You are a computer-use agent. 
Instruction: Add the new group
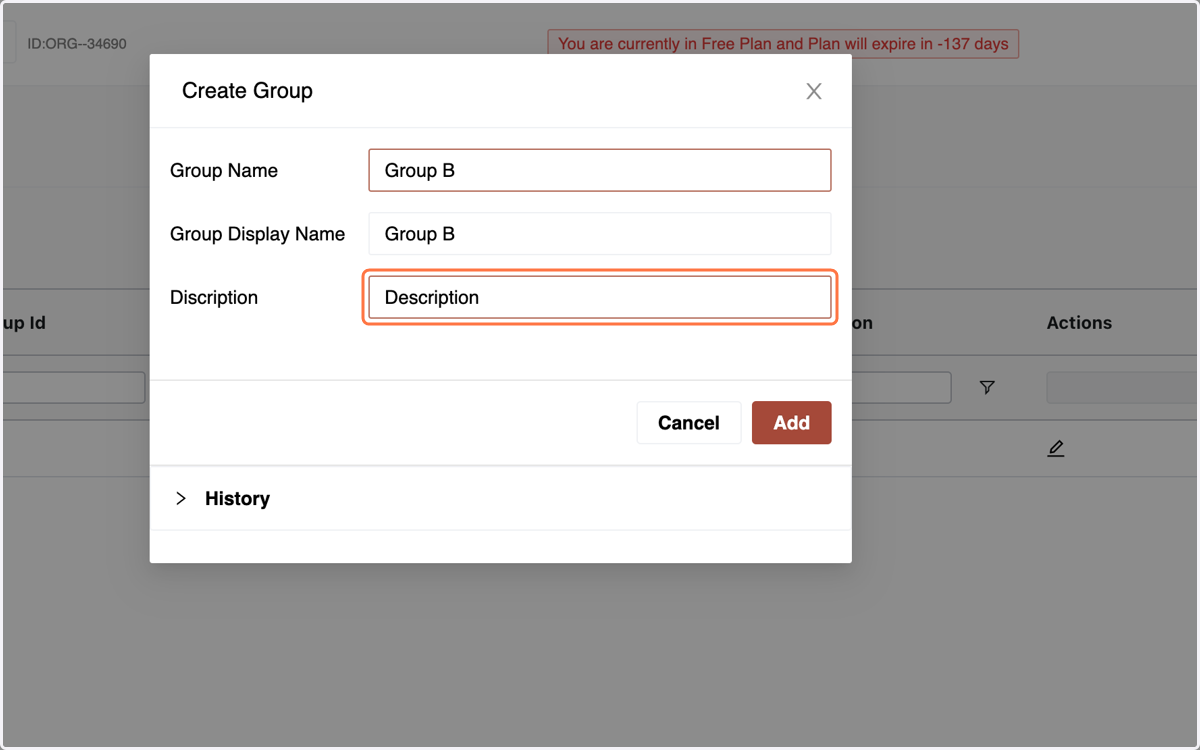pyautogui.click(x=791, y=423)
